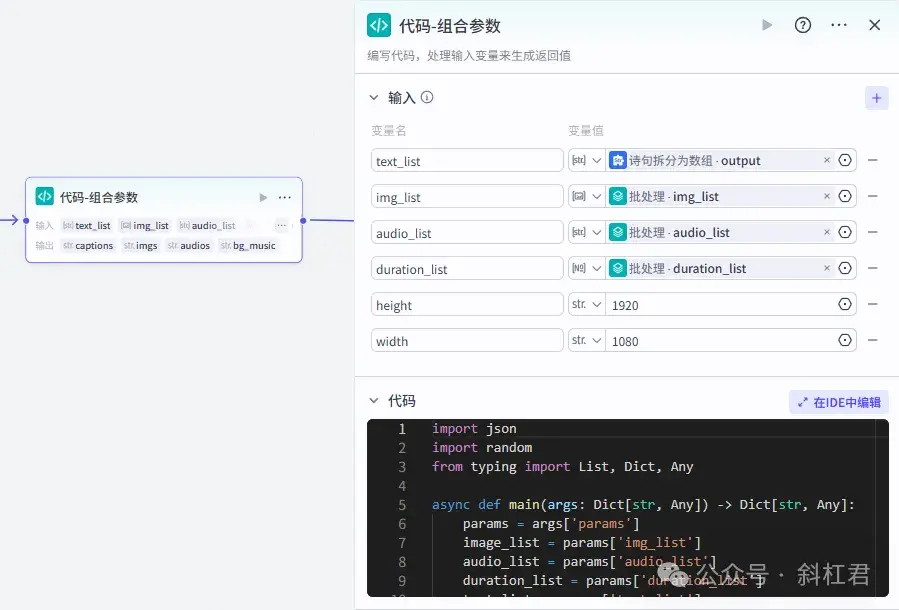Select the captions output tag on node
Viewport: 899px width, 610px height.
88,245
